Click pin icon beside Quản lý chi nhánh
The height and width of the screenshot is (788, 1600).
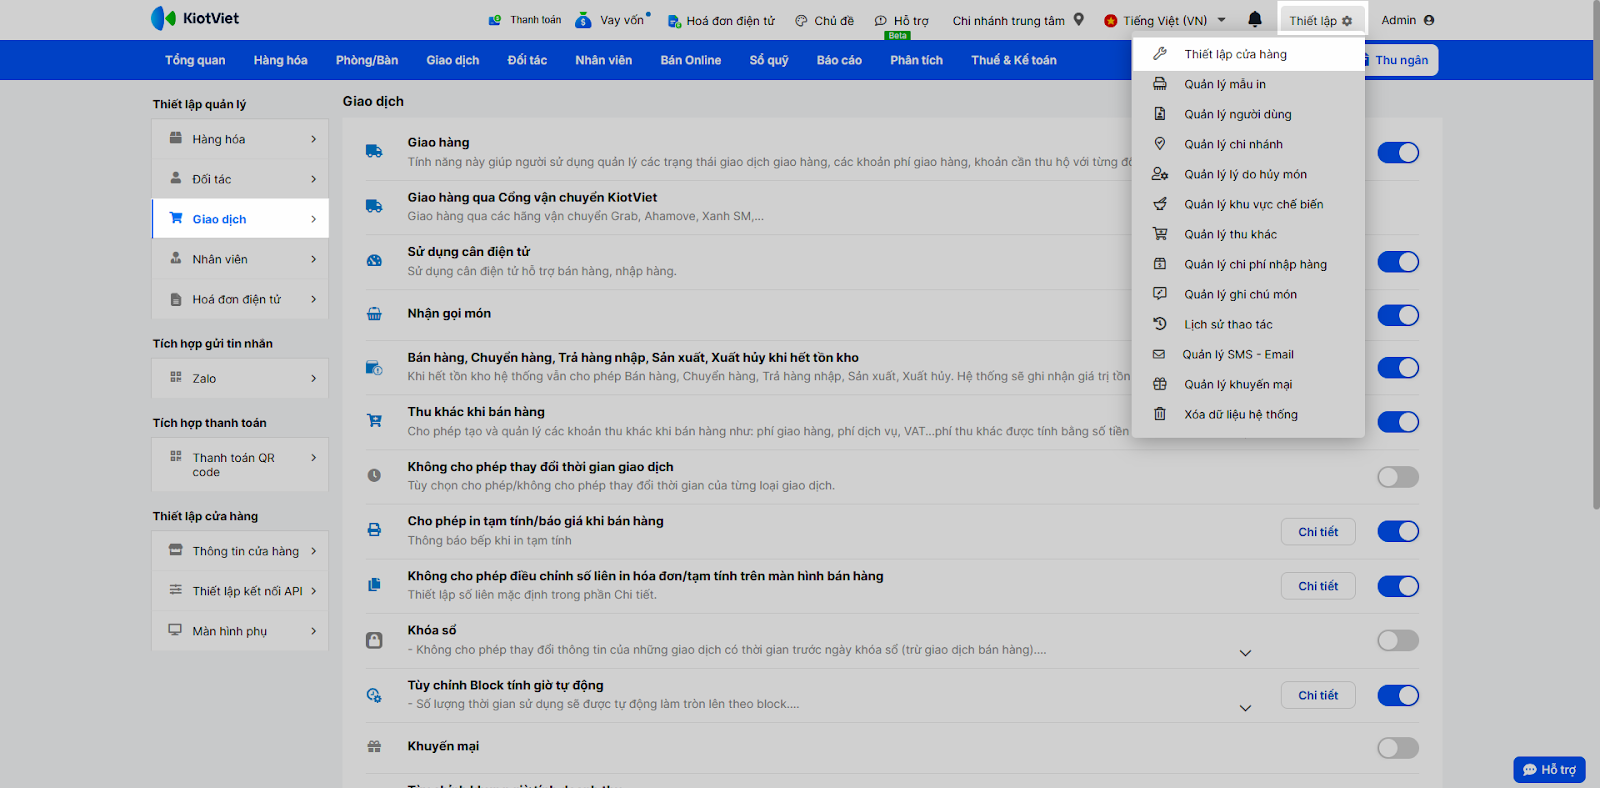pyautogui.click(x=1160, y=144)
